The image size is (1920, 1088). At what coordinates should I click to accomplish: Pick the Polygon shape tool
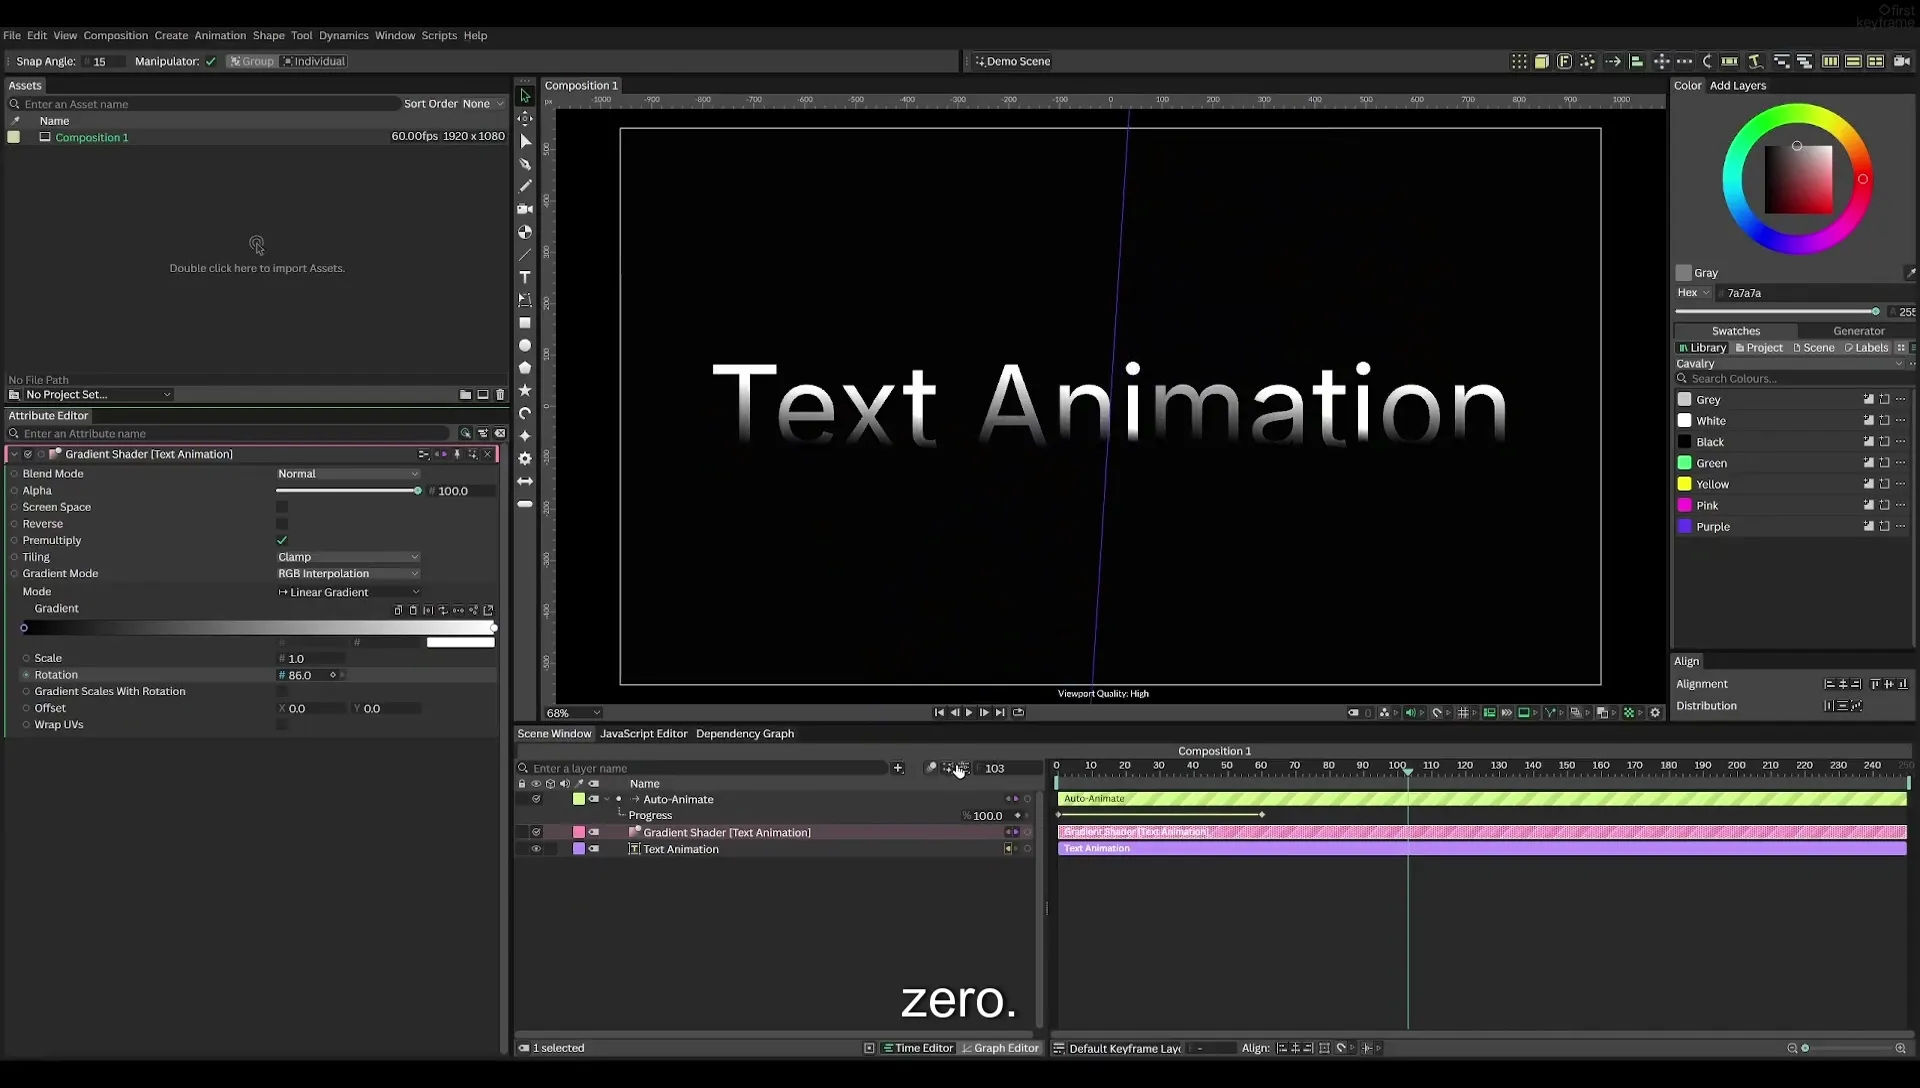[x=525, y=368]
